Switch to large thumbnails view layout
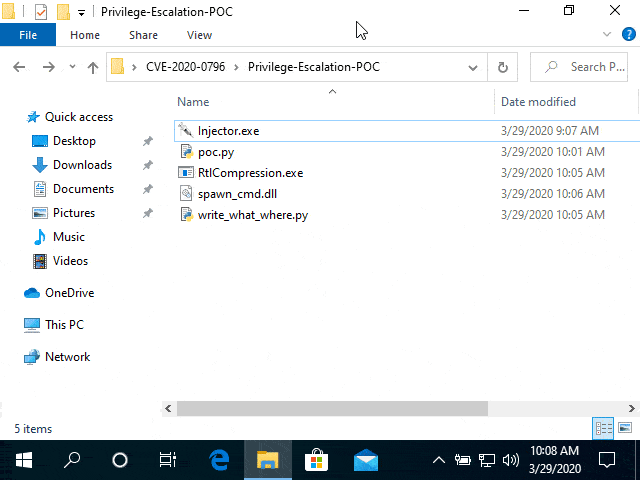This screenshot has height=480, width=640. 625,428
